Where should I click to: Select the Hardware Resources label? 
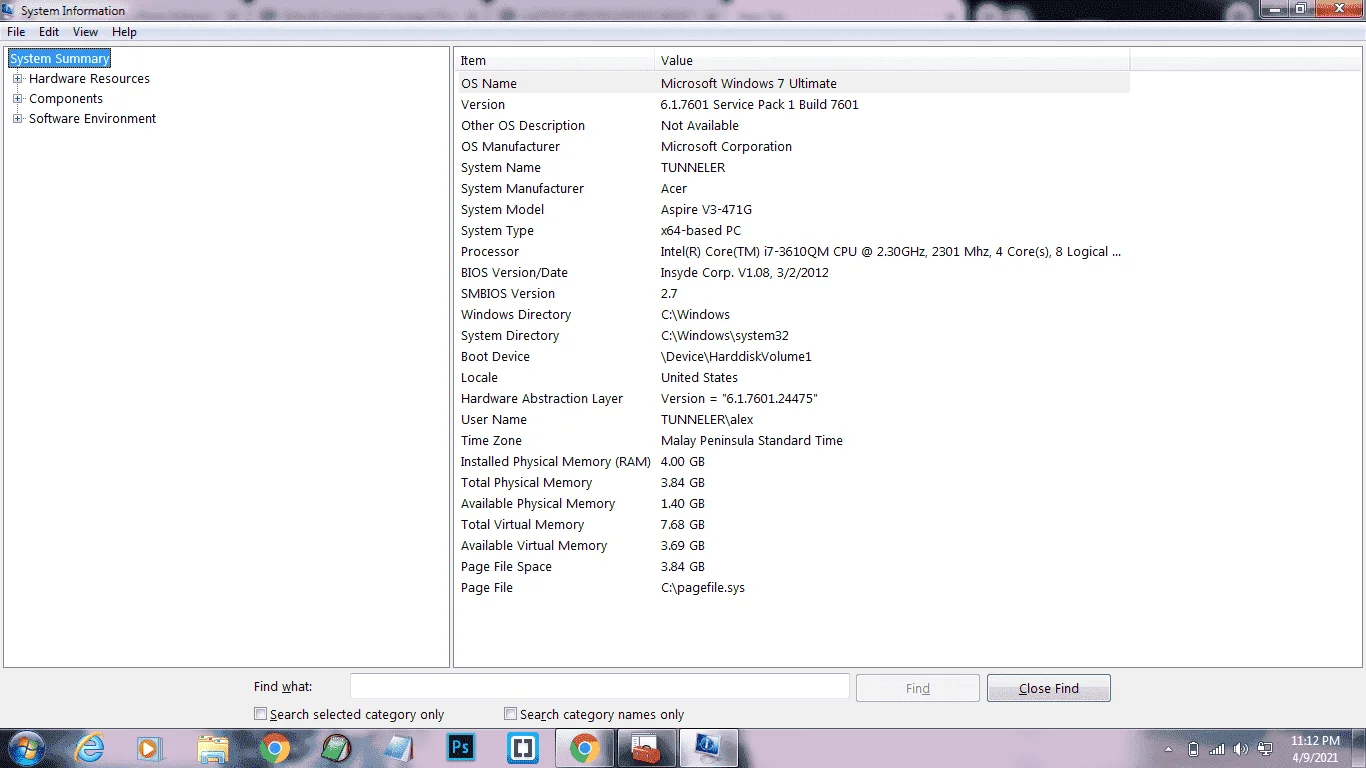coord(89,79)
